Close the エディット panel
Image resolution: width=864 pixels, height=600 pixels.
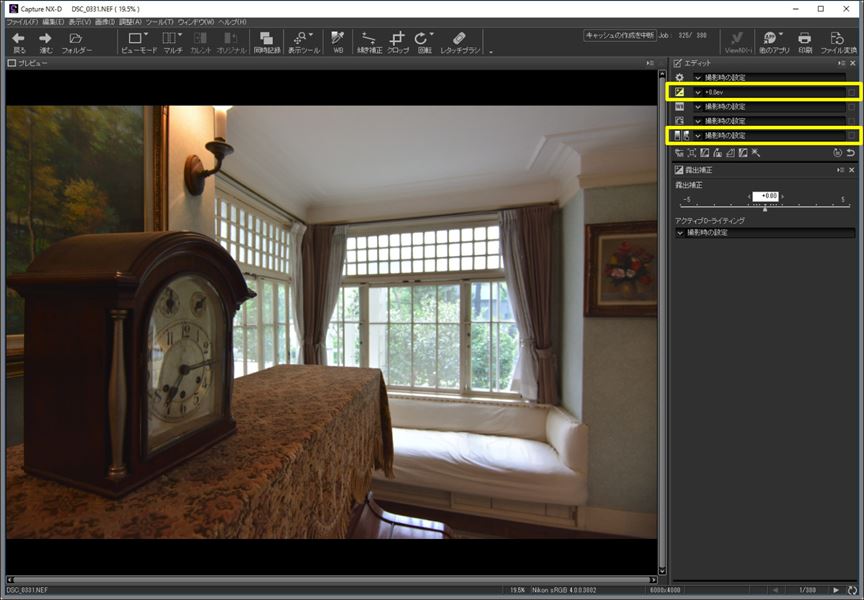pyautogui.click(x=853, y=63)
